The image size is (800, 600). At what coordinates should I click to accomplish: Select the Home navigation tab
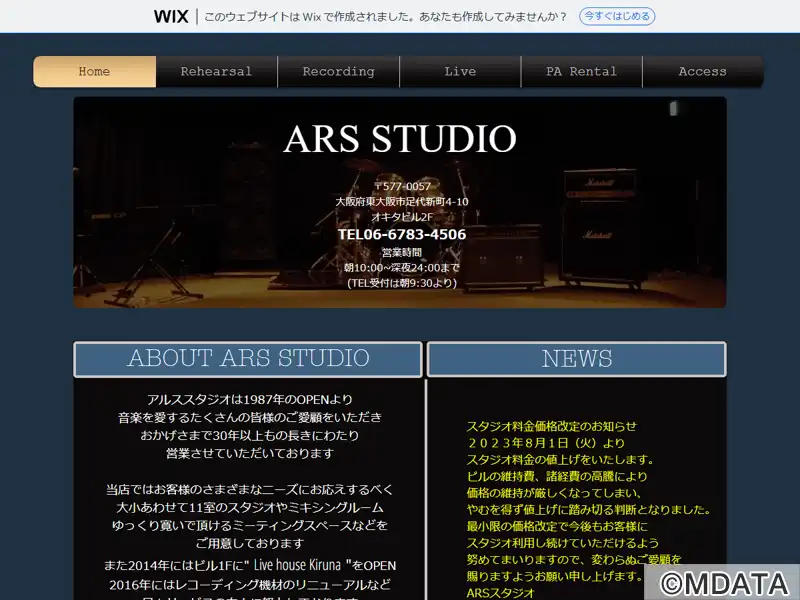[x=95, y=72]
